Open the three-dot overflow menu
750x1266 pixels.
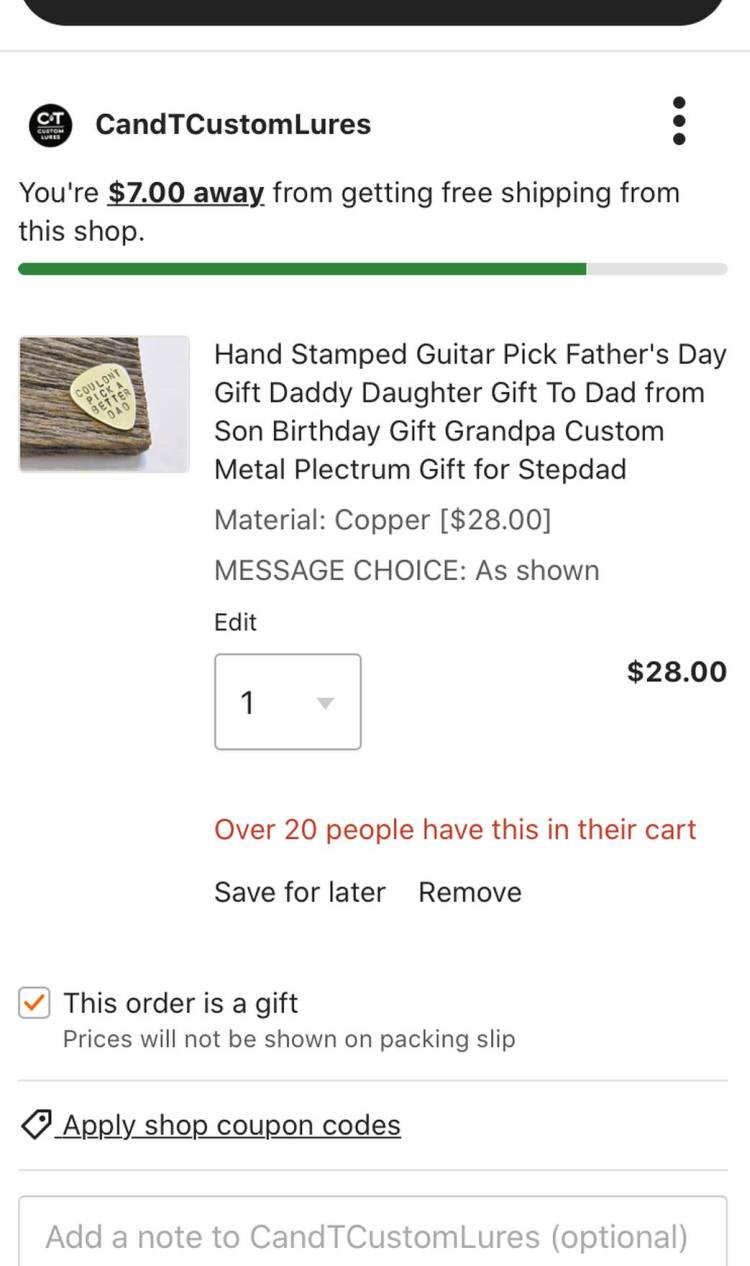tap(679, 119)
